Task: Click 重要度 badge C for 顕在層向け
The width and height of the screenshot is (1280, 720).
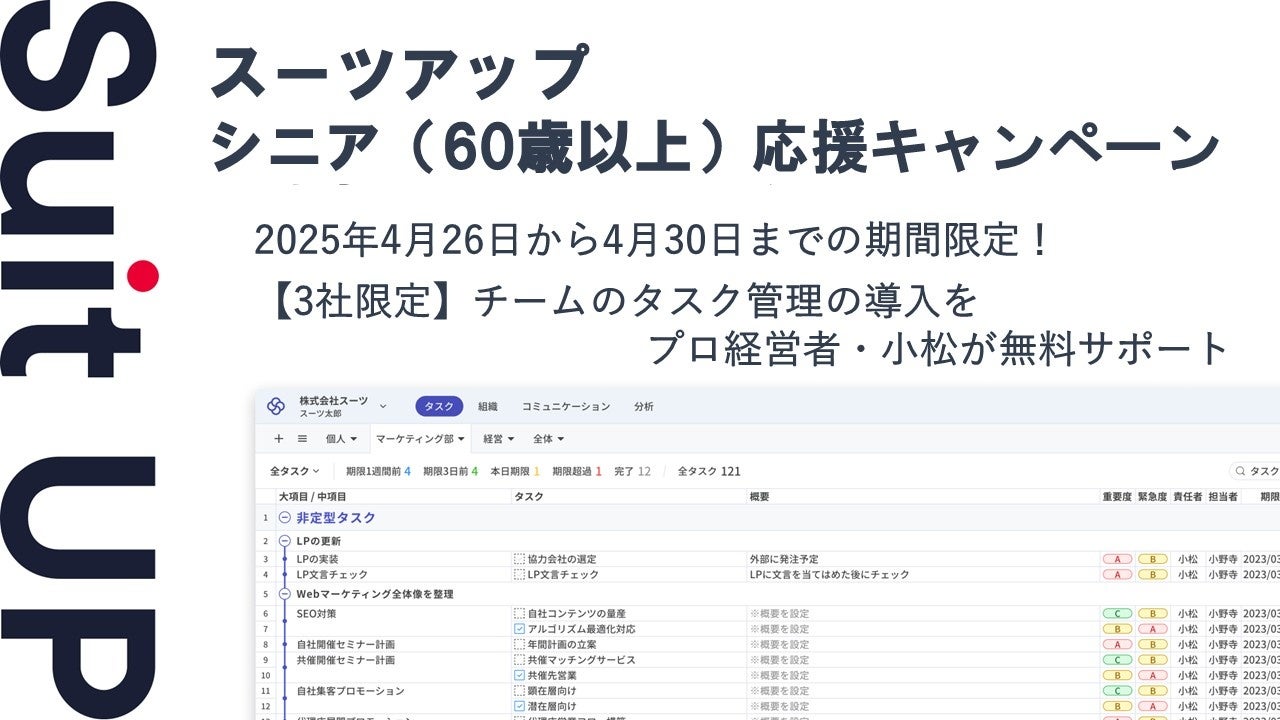Action: point(1117,691)
